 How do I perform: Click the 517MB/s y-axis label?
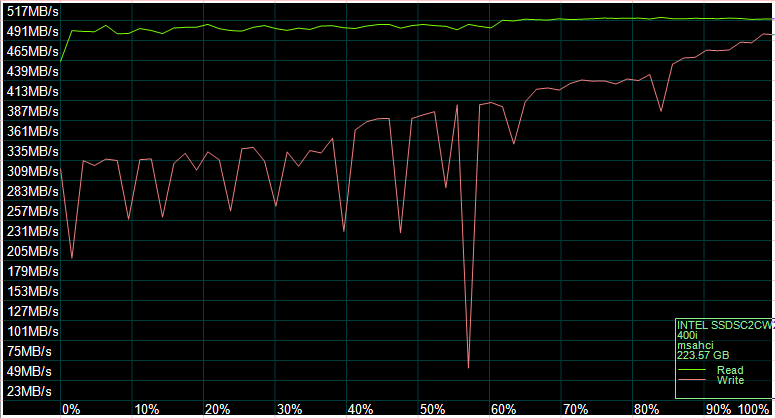[x=29, y=11]
